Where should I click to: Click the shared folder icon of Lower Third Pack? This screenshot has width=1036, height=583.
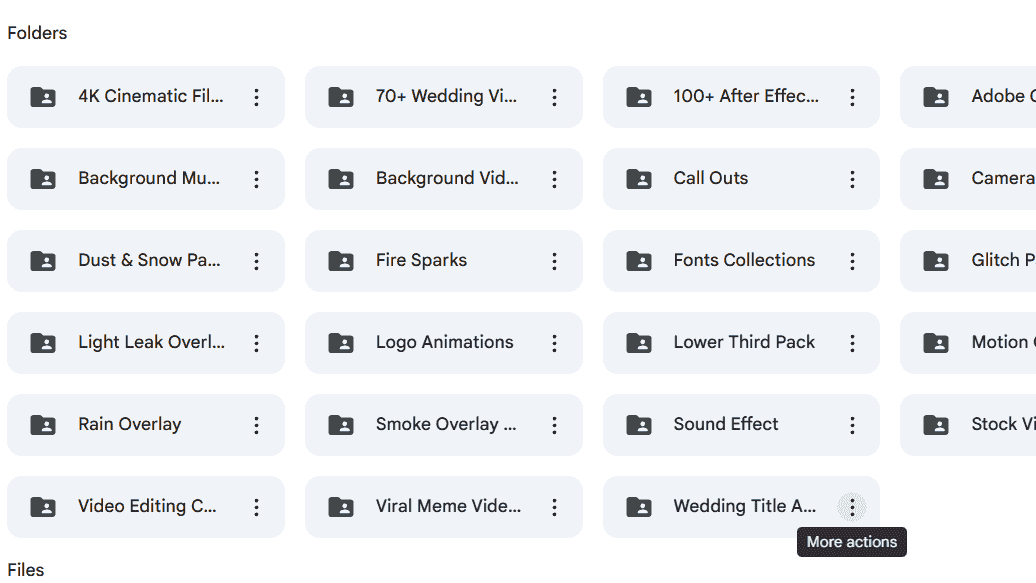[x=639, y=343]
